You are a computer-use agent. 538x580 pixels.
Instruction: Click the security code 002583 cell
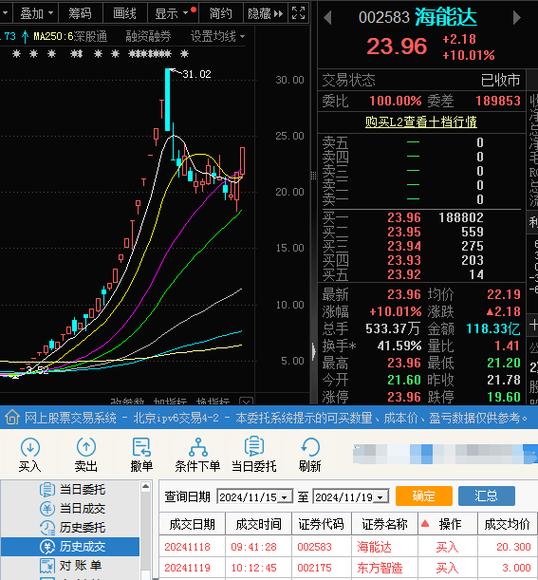tap(314, 547)
